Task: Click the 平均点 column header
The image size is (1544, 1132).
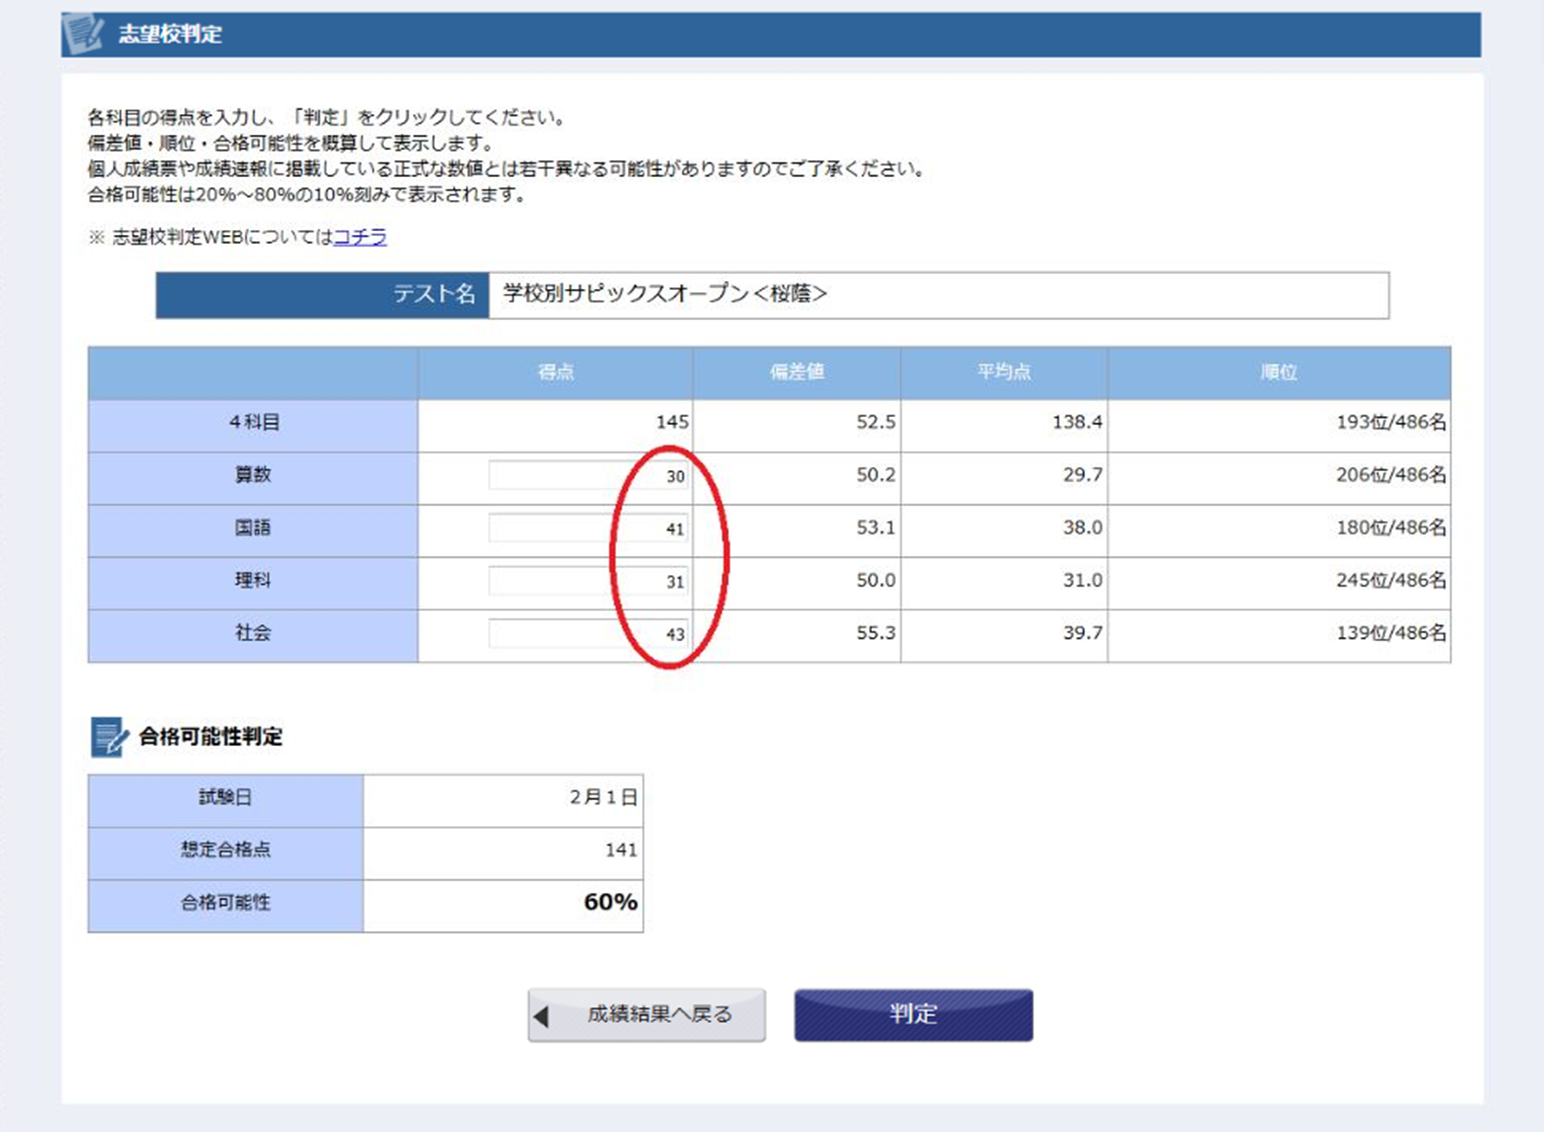Action: point(1003,373)
